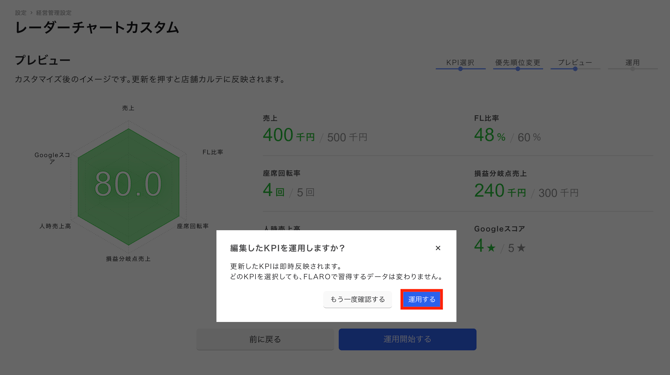Close the KPI confirmation dialog with X
This screenshot has width=670, height=375.
(438, 248)
